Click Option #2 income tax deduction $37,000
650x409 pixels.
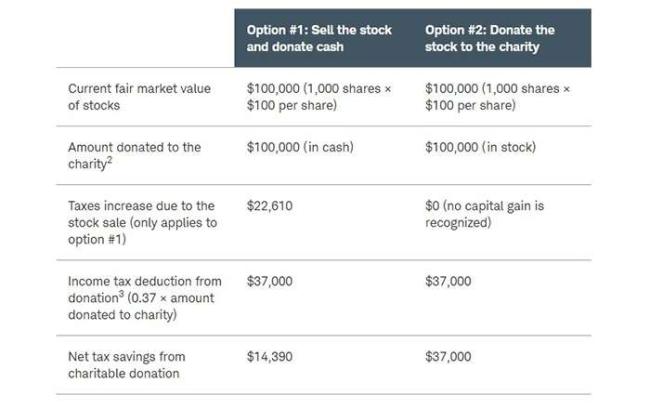coord(448,281)
